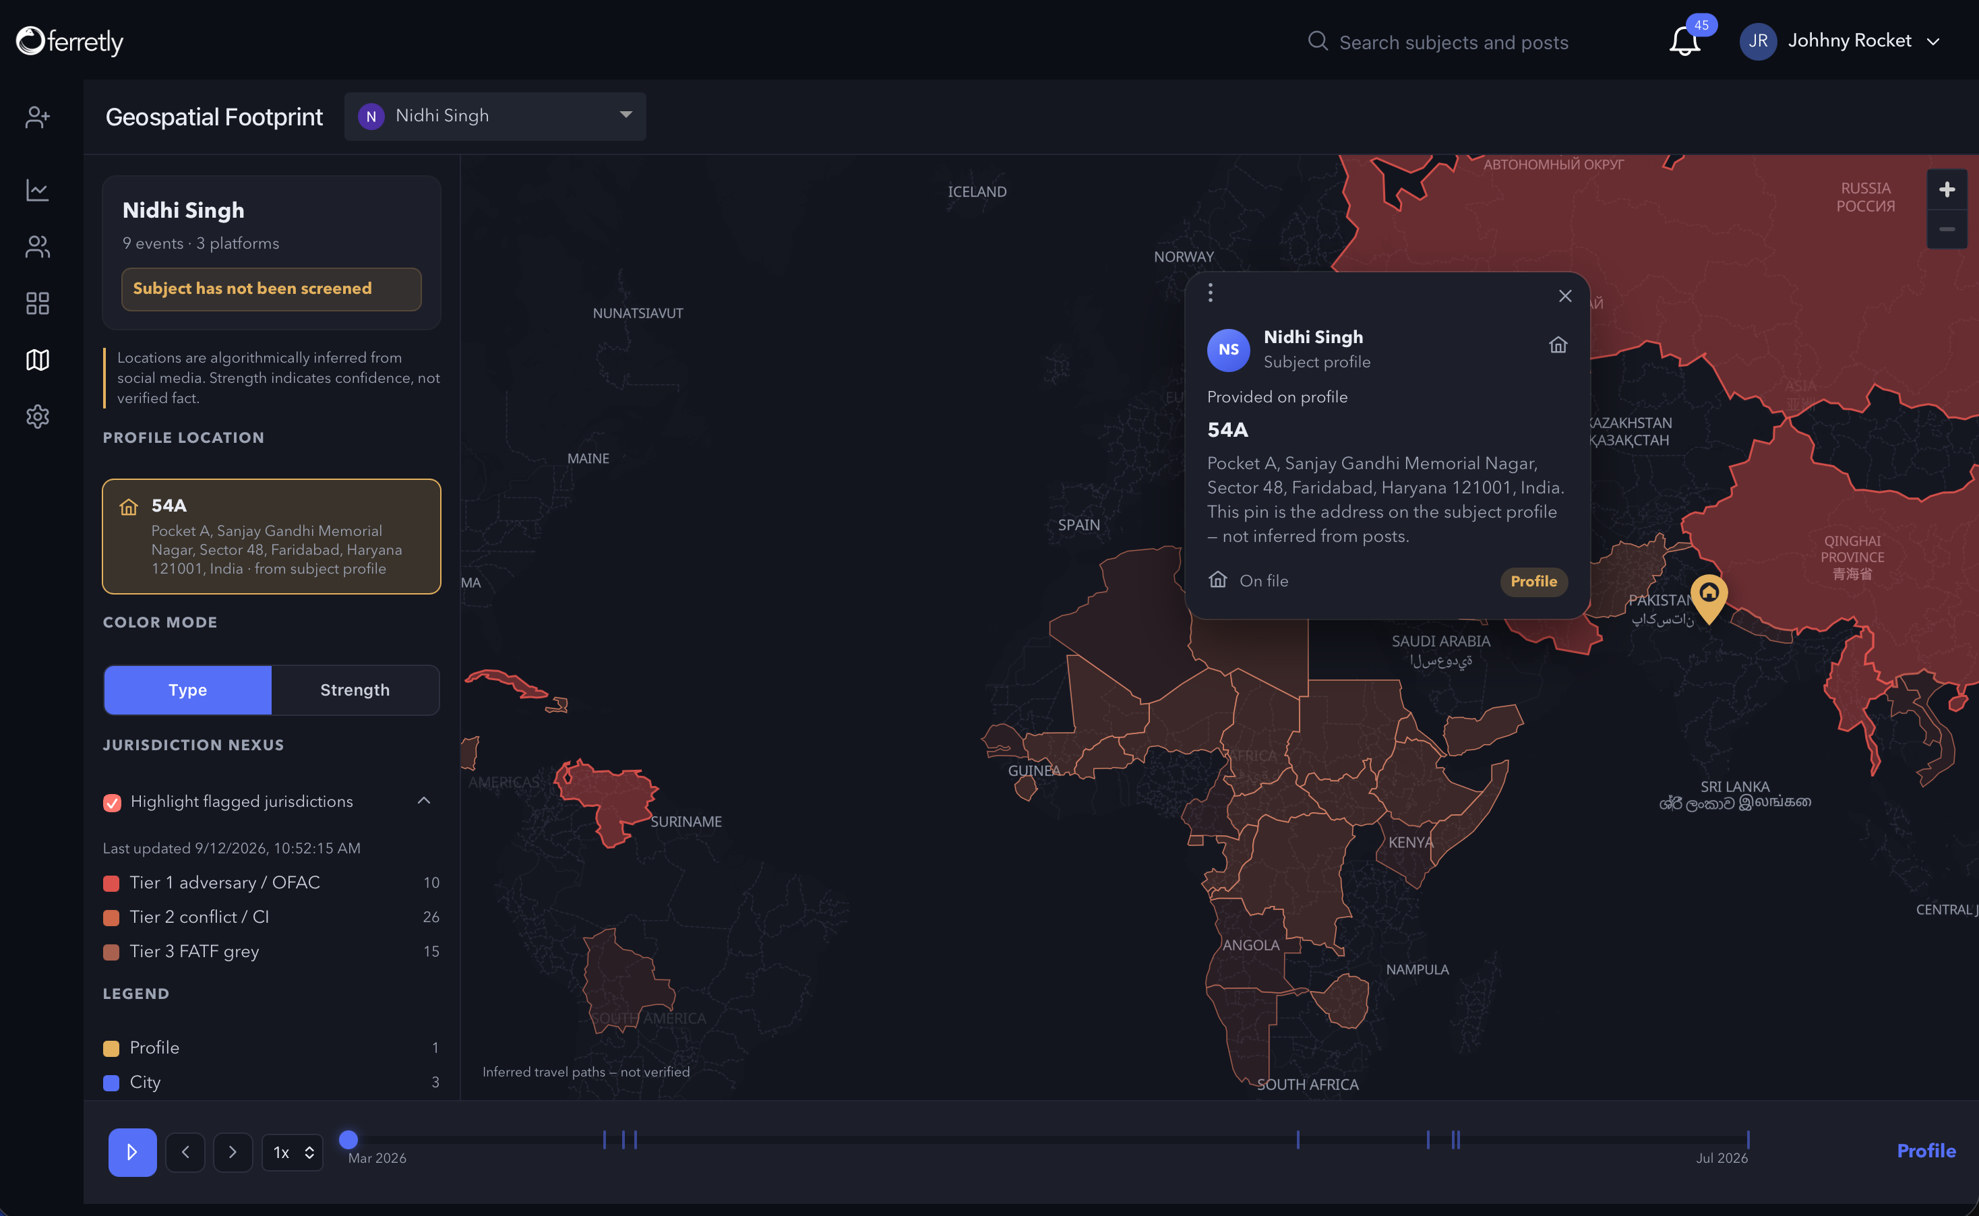Image resolution: width=1979 pixels, height=1216 pixels.
Task: Click the house icon beside On file
Action: [x=1217, y=580]
